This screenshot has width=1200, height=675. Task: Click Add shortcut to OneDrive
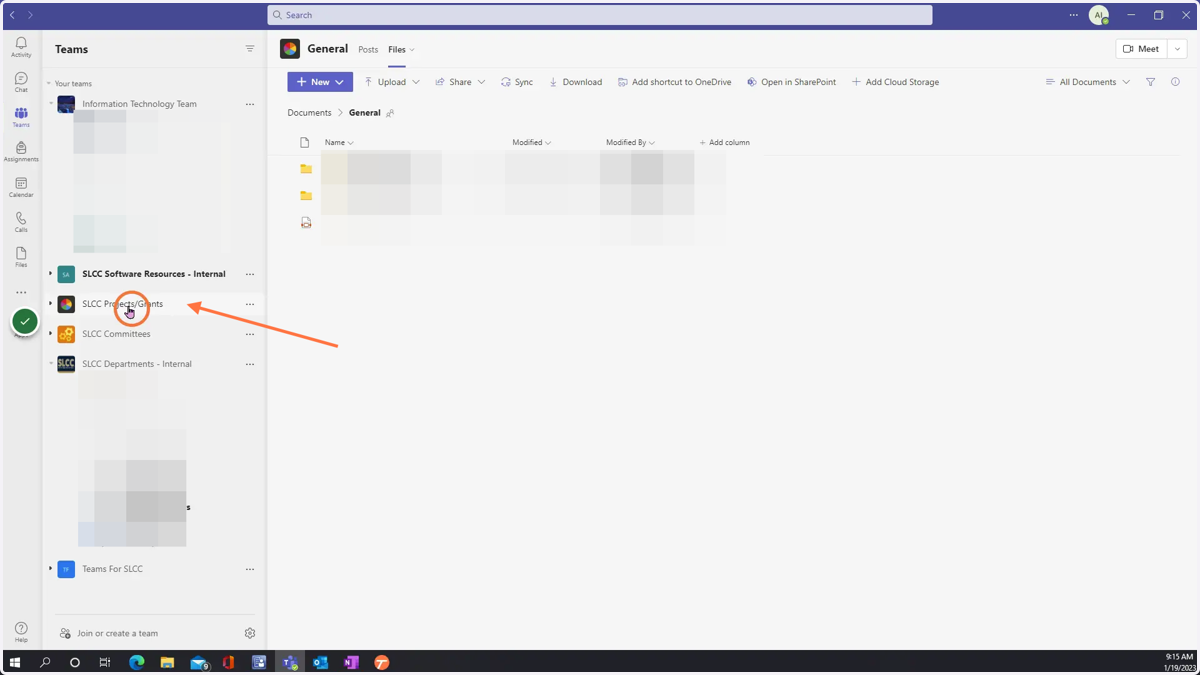pyautogui.click(x=674, y=82)
